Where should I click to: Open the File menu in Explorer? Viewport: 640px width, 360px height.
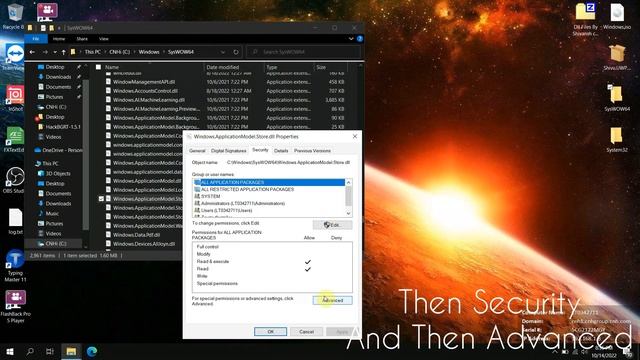coord(36,39)
